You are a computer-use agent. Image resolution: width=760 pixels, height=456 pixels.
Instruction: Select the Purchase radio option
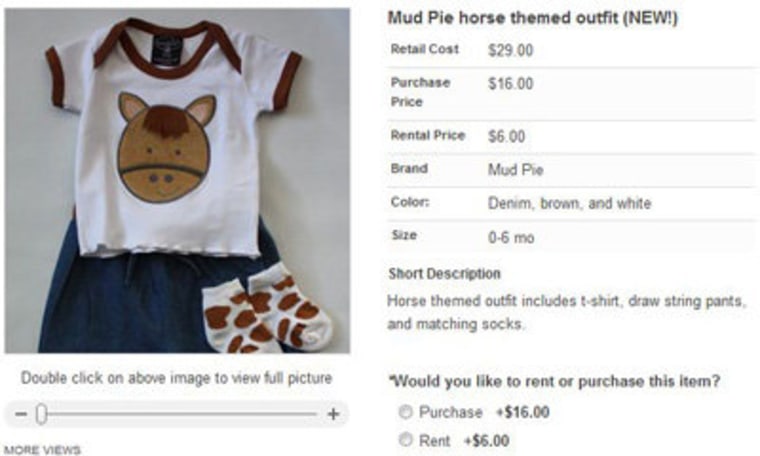(x=405, y=412)
